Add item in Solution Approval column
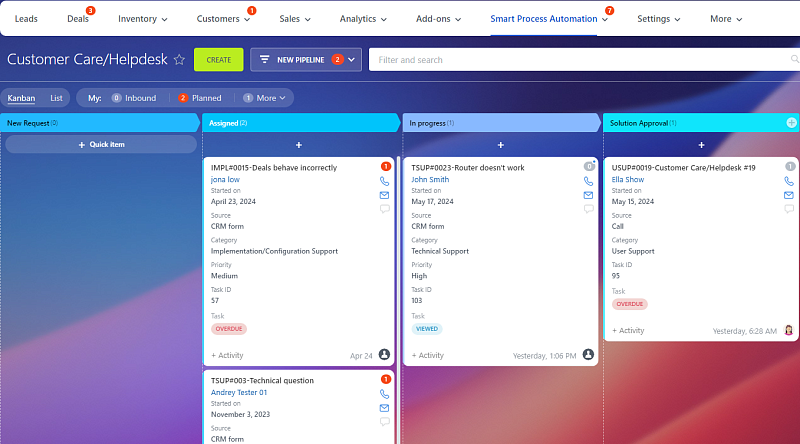 pyautogui.click(x=702, y=145)
